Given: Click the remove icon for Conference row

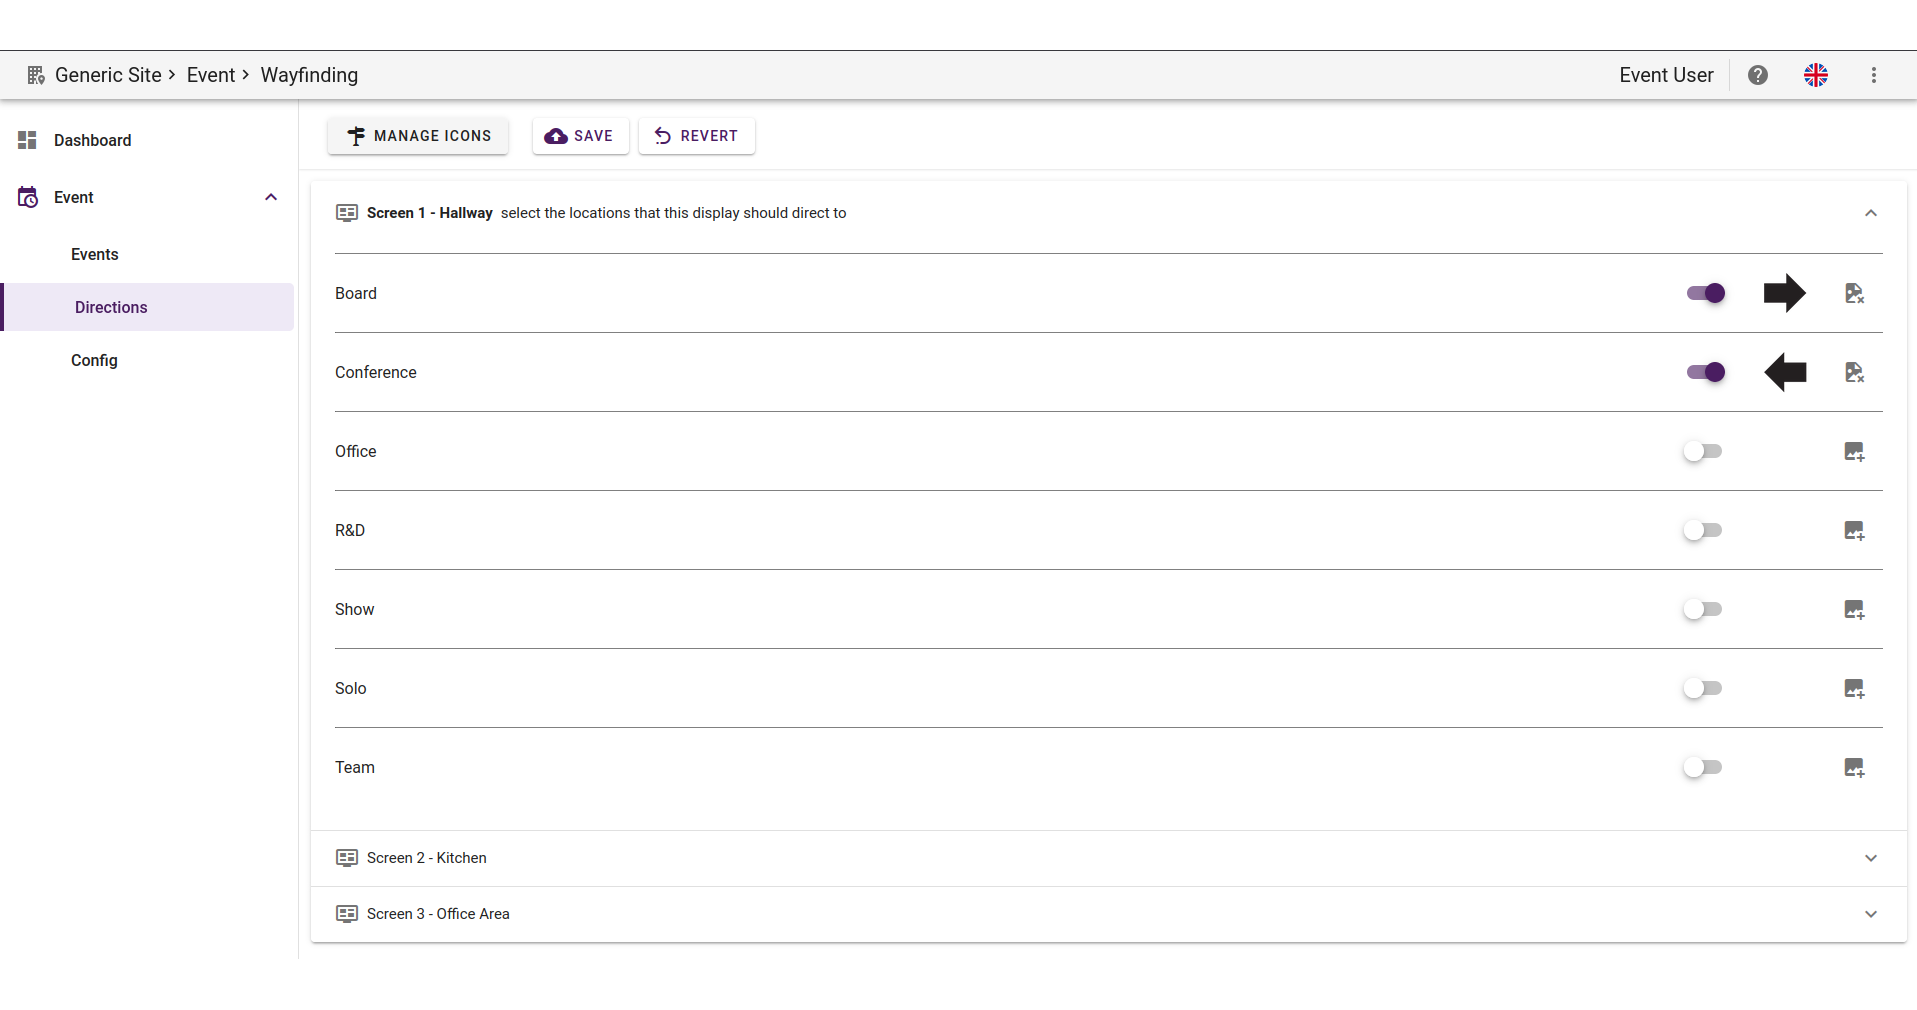Looking at the screenshot, I should pyautogui.click(x=1854, y=372).
